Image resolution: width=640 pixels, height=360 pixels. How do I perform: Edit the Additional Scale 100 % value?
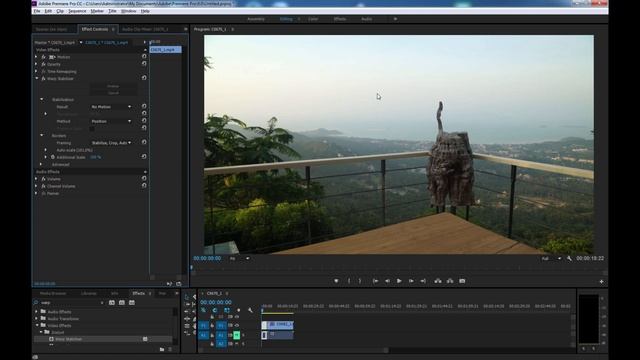pos(96,157)
